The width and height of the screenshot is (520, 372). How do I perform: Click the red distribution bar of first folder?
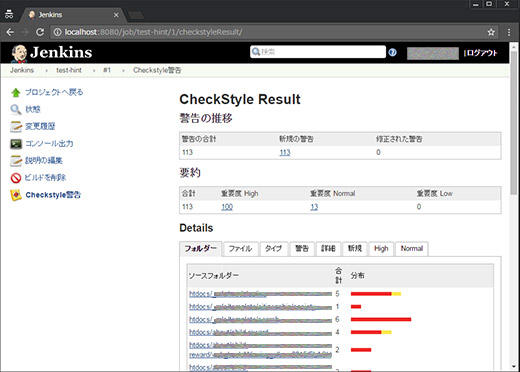coord(371,294)
